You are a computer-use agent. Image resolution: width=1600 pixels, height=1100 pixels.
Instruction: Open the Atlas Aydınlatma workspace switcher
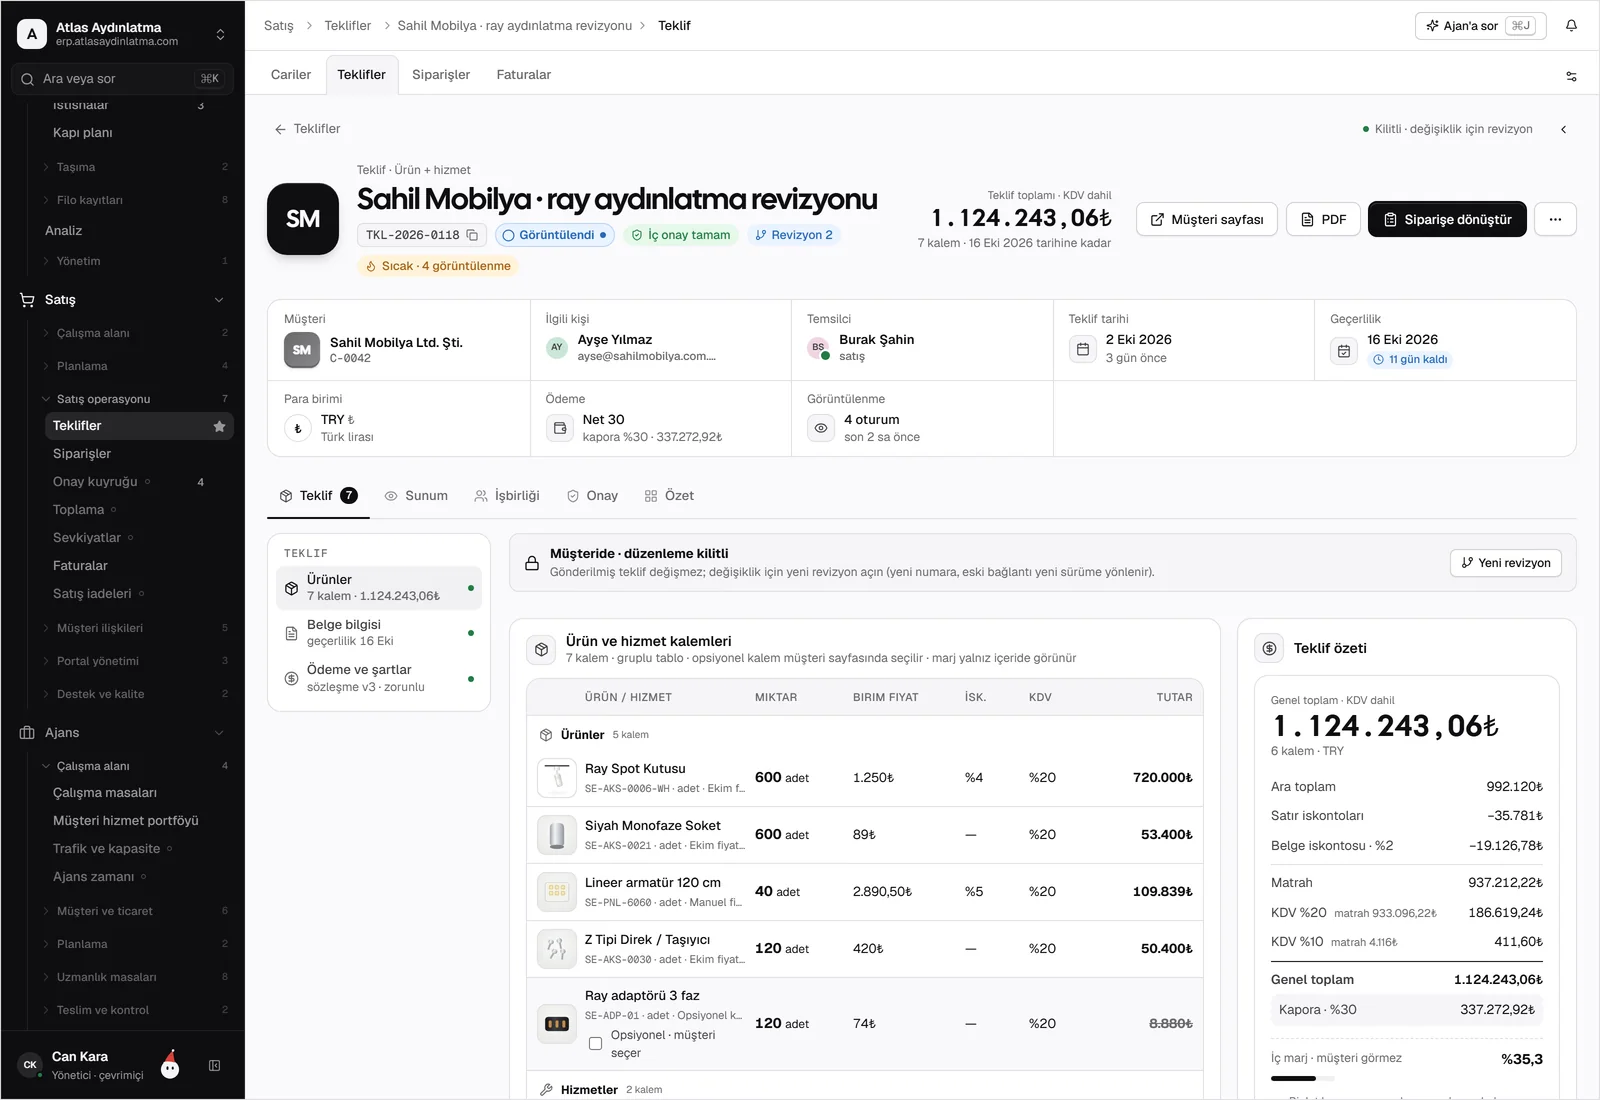point(220,34)
